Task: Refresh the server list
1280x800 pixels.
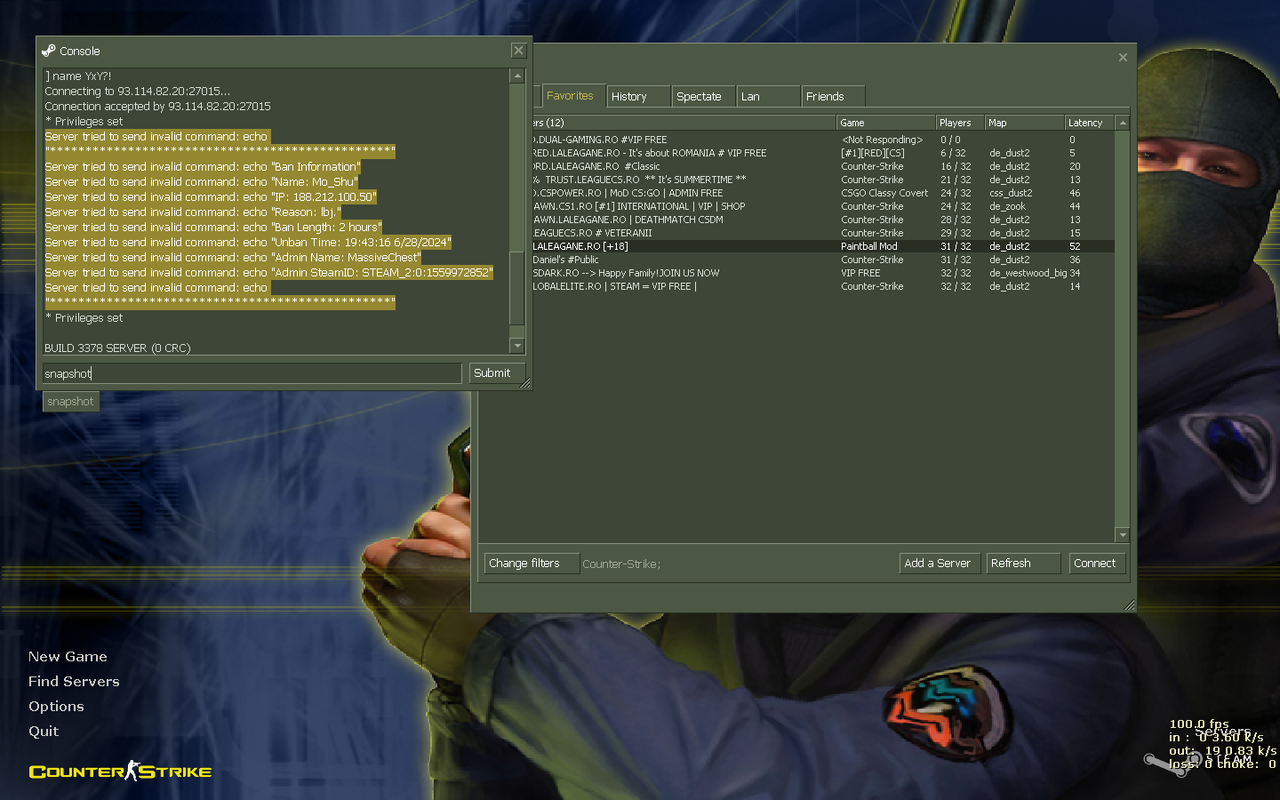Action: point(1023,563)
